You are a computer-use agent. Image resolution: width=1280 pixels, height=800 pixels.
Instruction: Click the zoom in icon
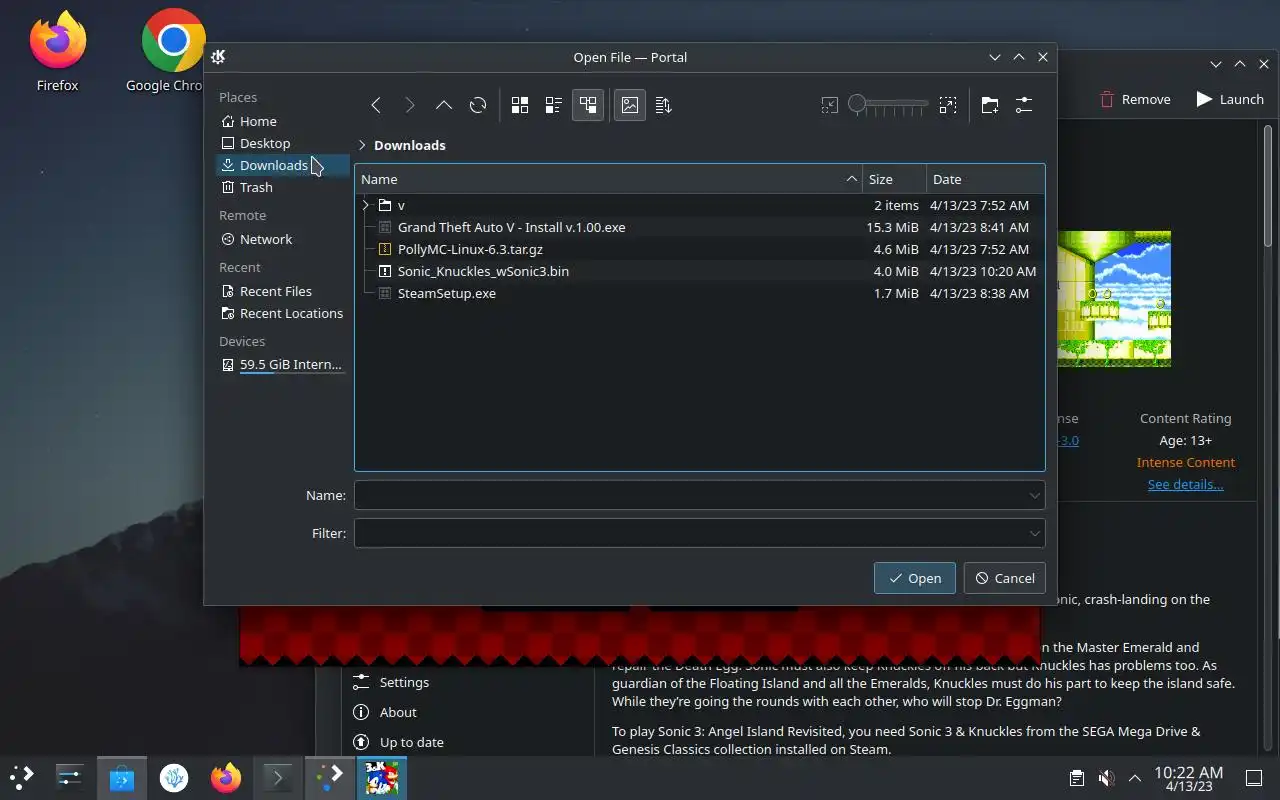[948, 105]
